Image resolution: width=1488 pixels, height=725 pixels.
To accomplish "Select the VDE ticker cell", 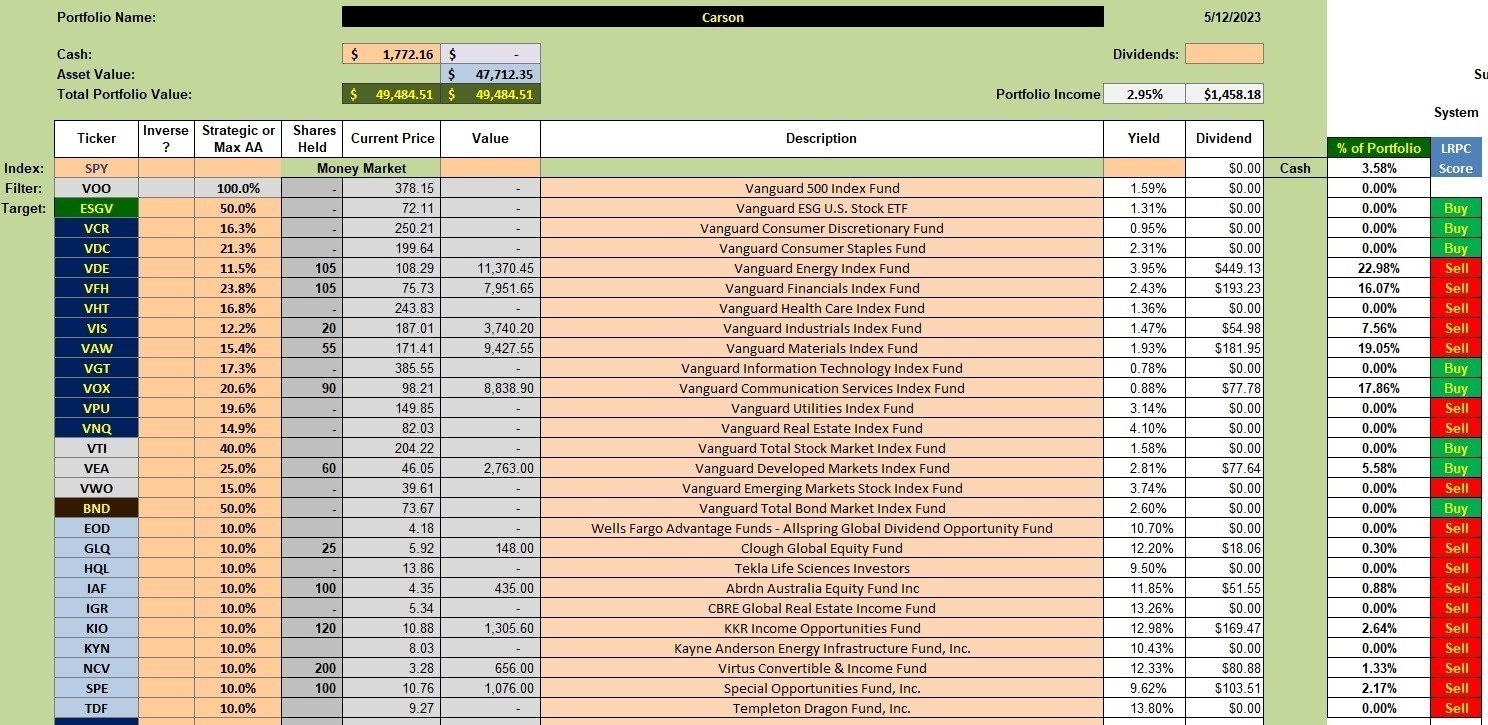I will [x=96, y=268].
